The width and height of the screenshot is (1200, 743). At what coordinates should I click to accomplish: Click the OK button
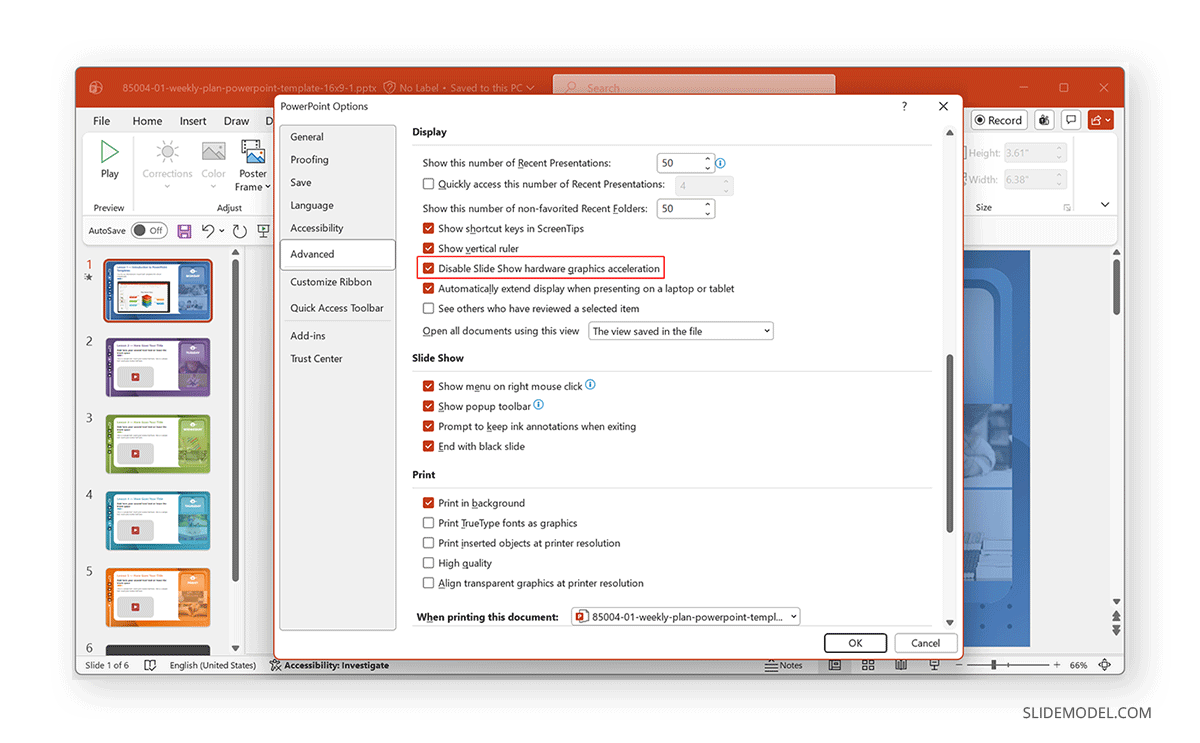(855, 642)
